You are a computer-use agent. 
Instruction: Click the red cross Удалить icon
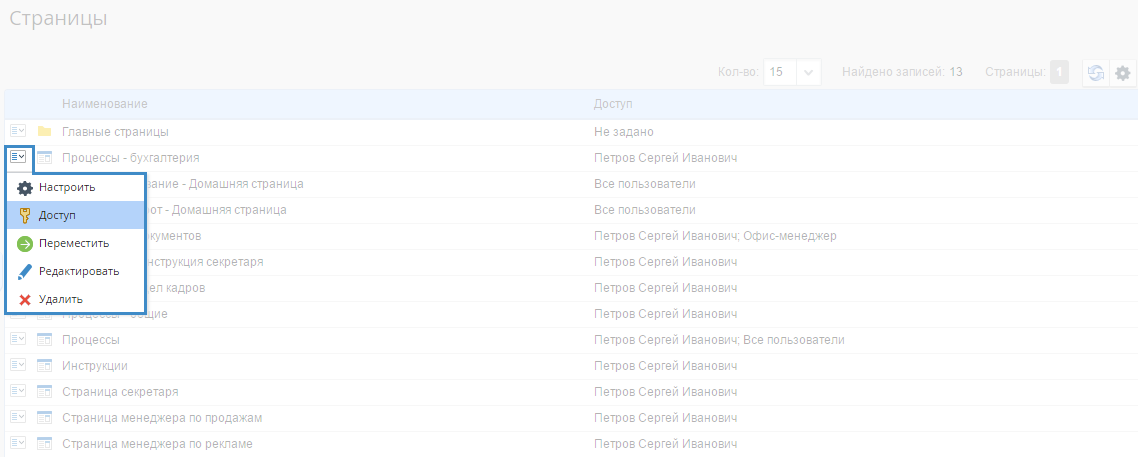(x=25, y=300)
